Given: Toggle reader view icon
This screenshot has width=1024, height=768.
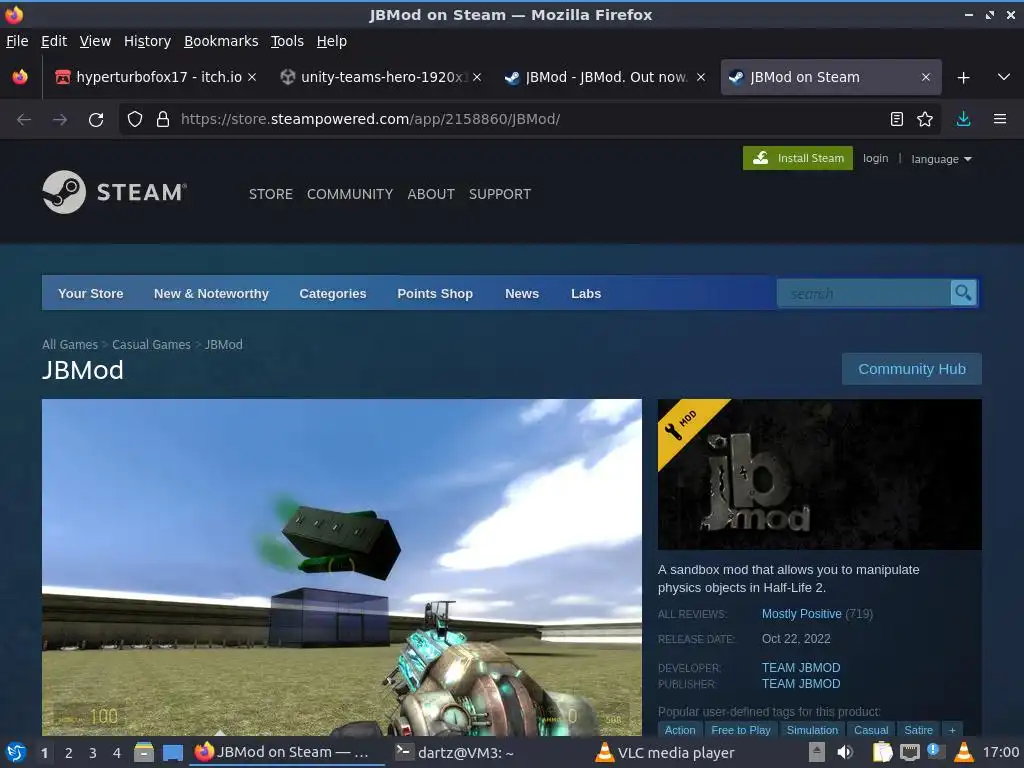Looking at the screenshot, I should pos(897,119).
